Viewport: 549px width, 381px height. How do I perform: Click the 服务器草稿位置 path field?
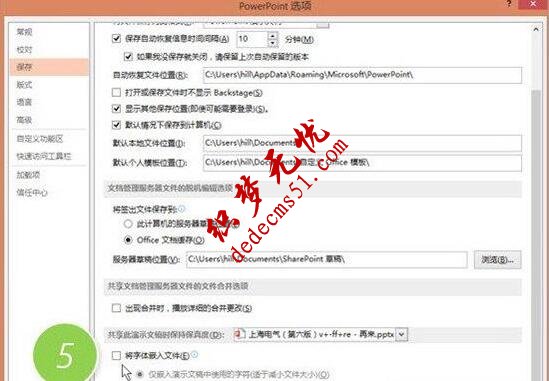pos(327,259)
